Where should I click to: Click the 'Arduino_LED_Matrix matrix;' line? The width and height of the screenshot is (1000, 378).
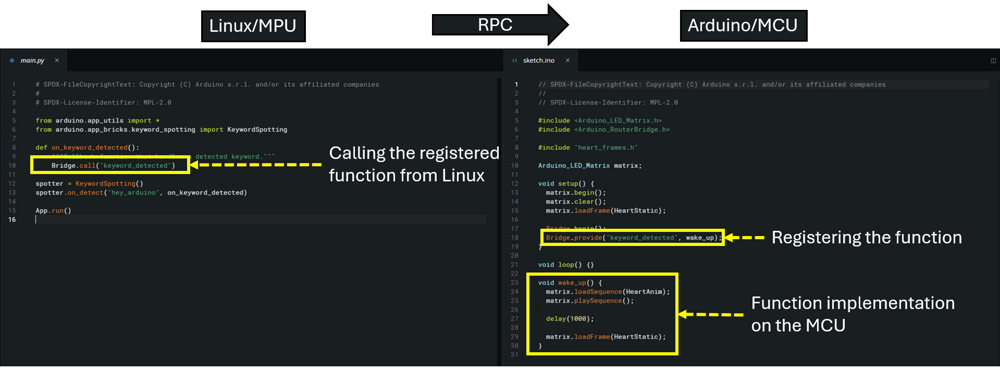tap(589, 165)
